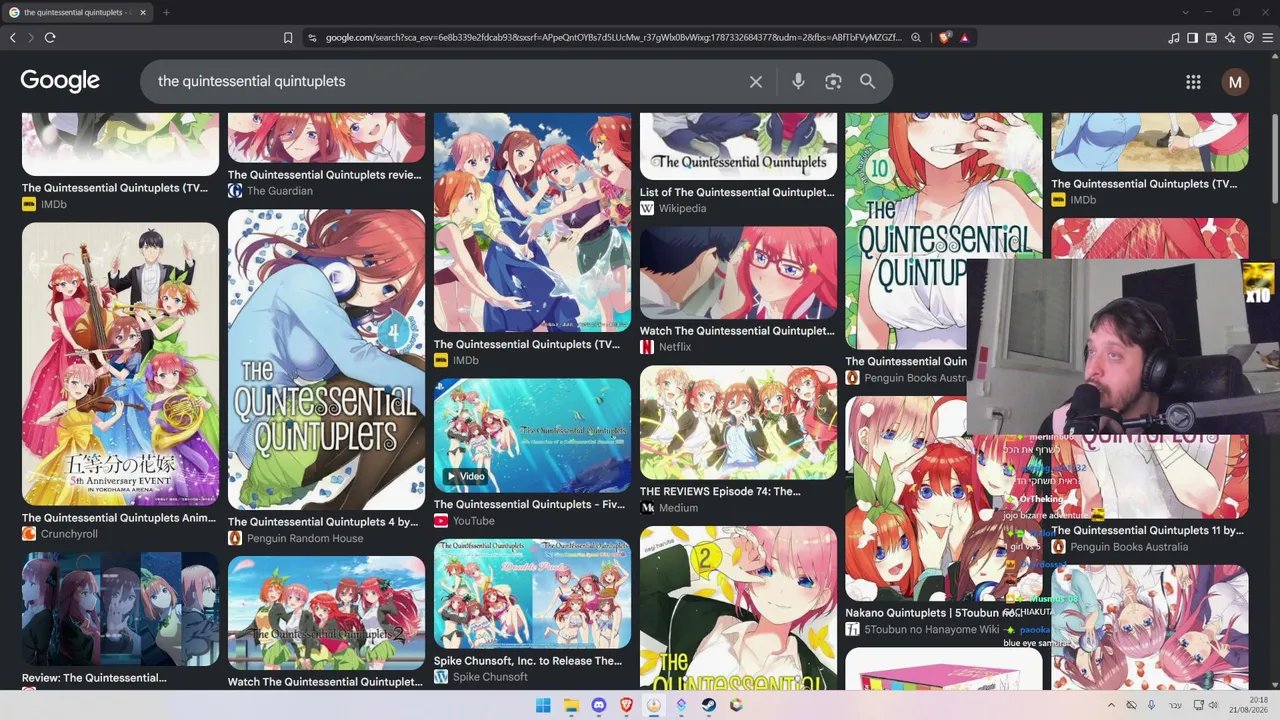Viewport: 1280px width, 720px height.
Task: Open the Brave Wallet icon
Action: 1211,38
